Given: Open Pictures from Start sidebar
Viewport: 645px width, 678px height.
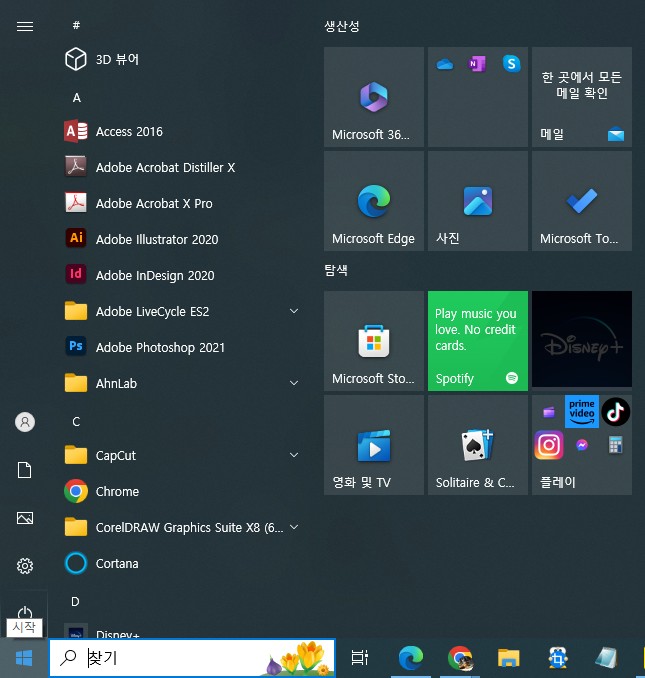Looking at the screenshot, I should tap(25, 518).
